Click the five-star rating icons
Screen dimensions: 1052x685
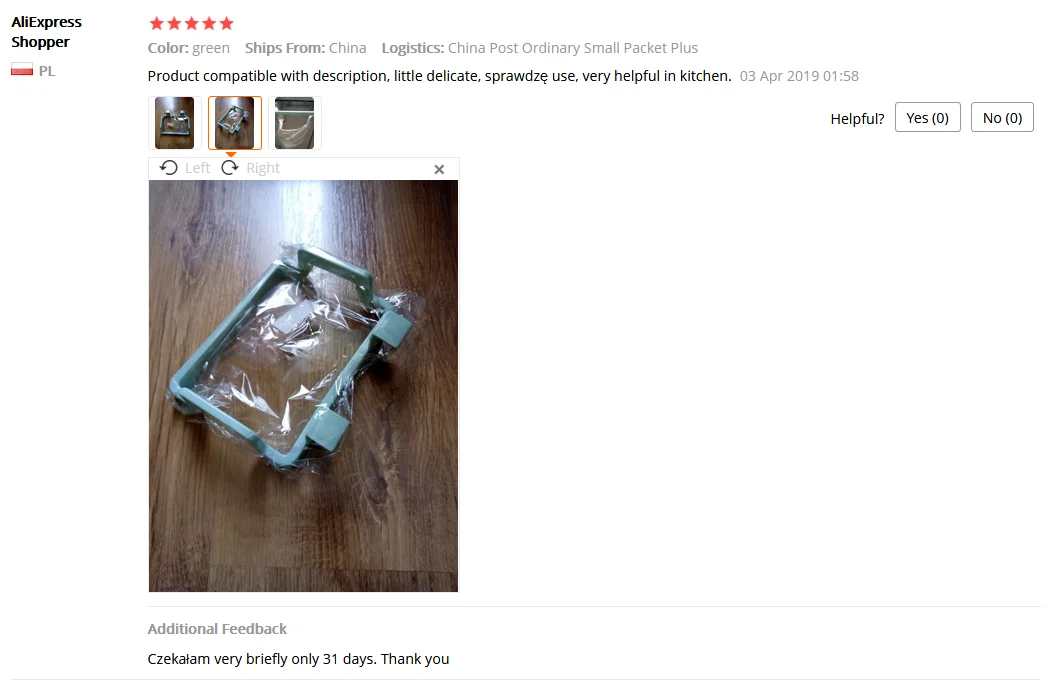(x=191, y=23)
